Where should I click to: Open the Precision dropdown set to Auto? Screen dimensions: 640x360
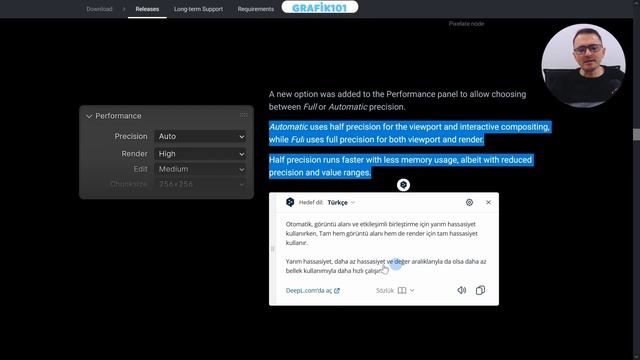(x=200, y=136)
